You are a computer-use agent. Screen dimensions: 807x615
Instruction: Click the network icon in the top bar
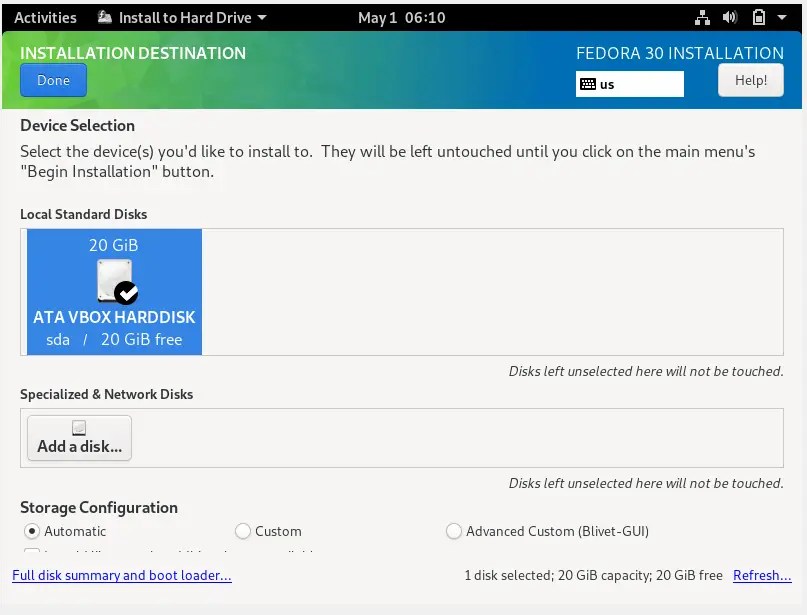tap(702, 17)
